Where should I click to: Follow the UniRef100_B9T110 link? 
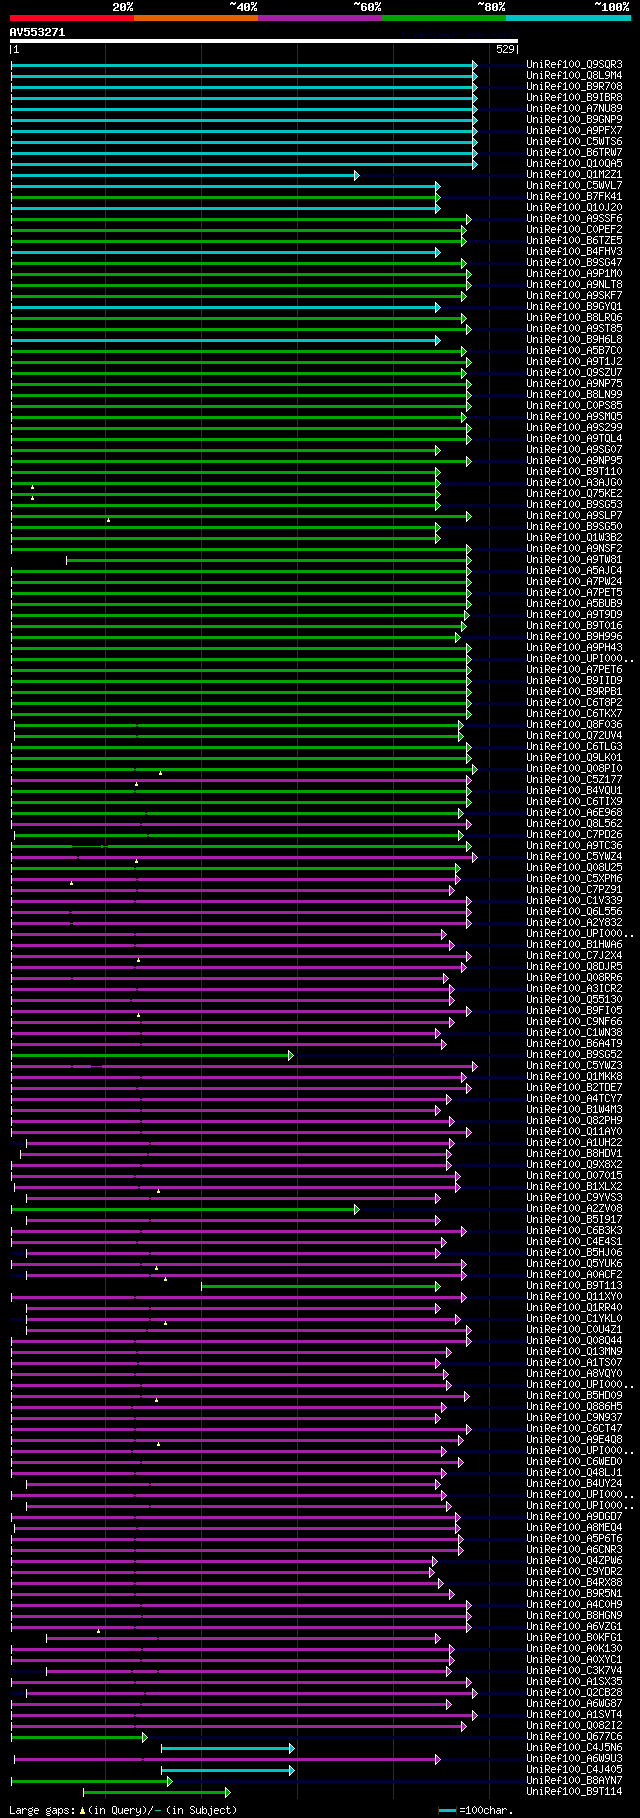point(574,472)
